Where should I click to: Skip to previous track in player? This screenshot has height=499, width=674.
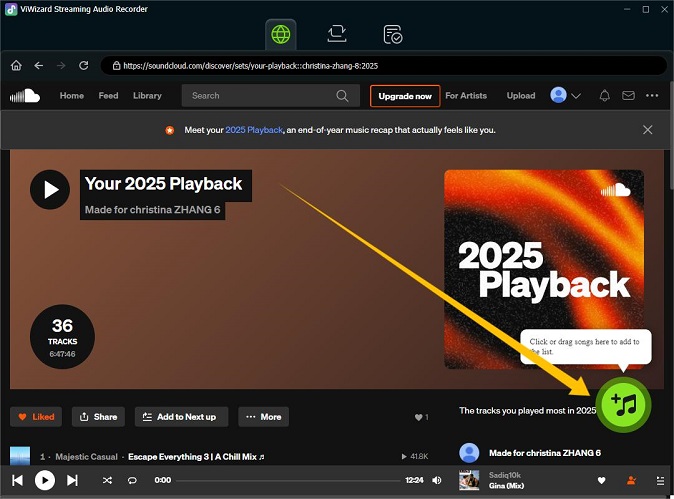pyautogui.click(x=18, y=480)
